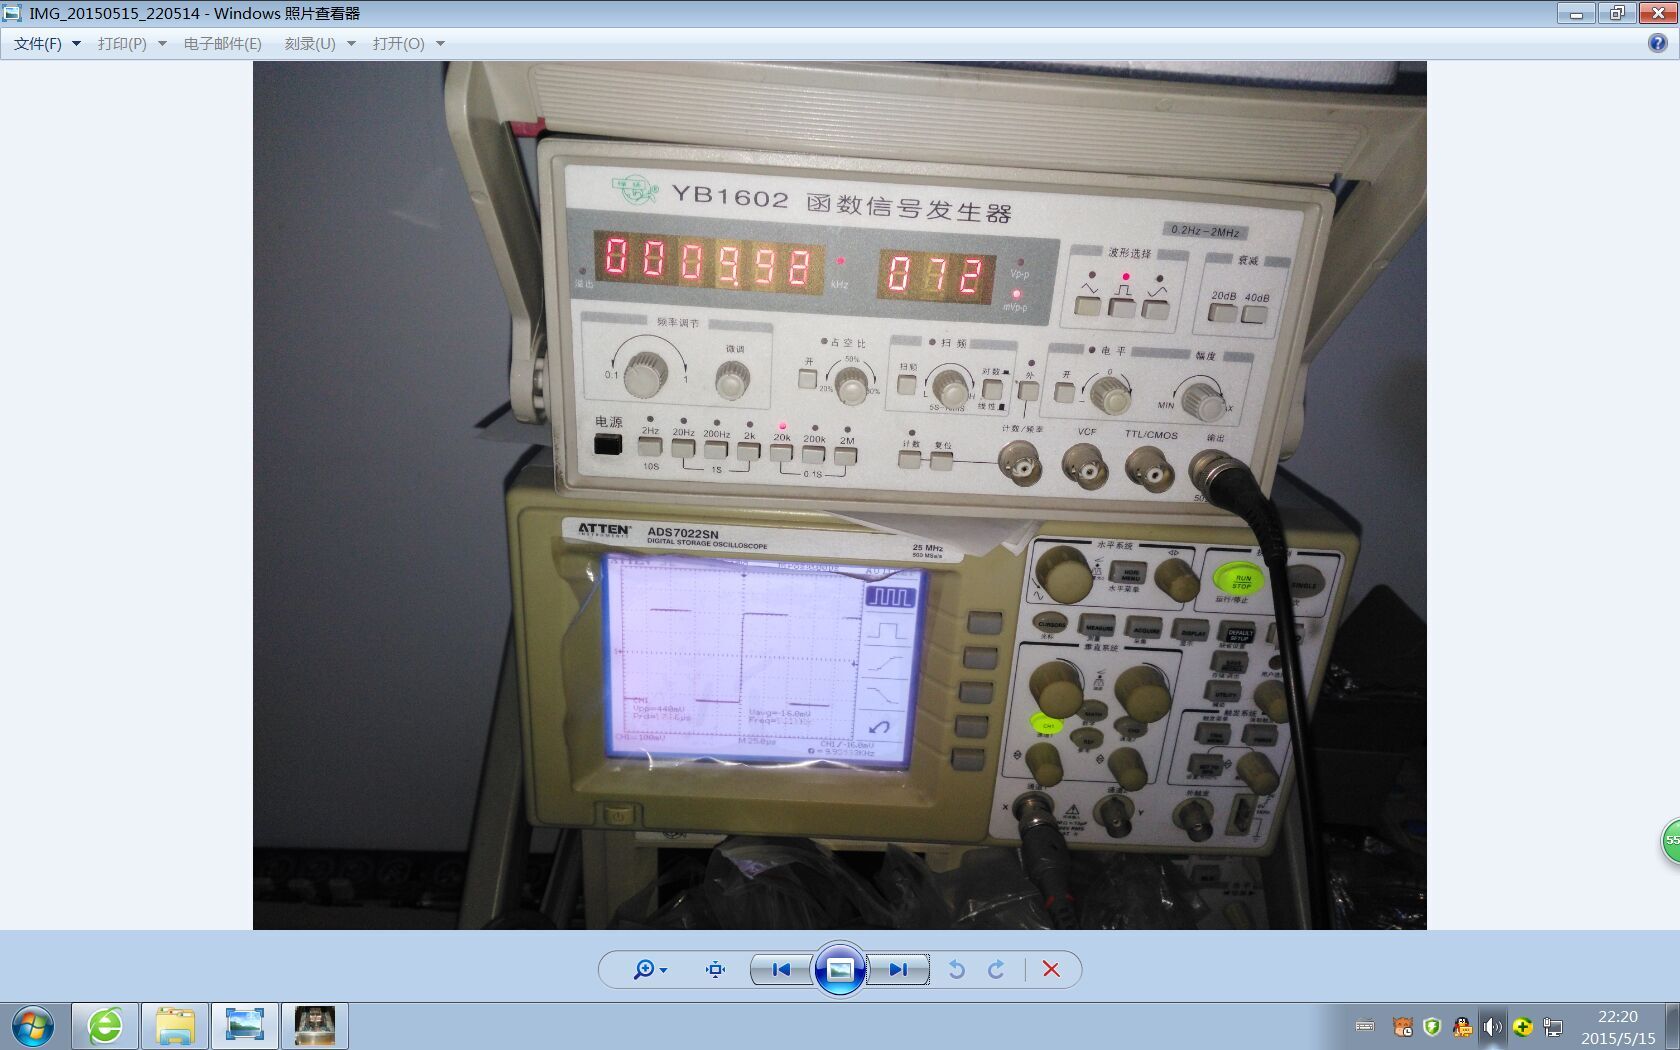Open Photo Viewer help via question mark icon

1657,43
